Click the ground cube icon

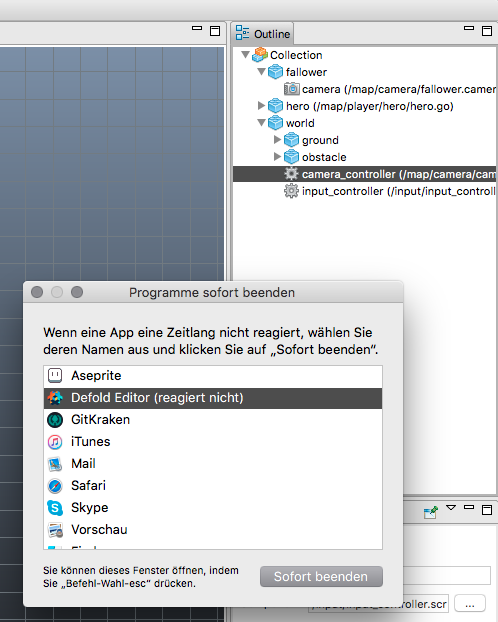[x=292, y=140]
